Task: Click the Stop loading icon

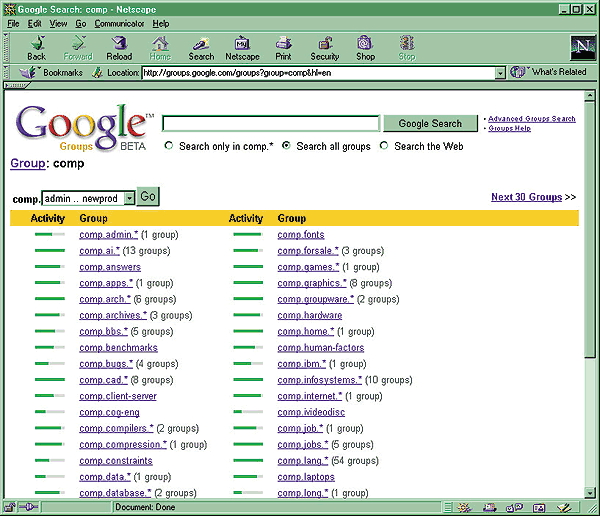Action: click(x=407, y=48)
